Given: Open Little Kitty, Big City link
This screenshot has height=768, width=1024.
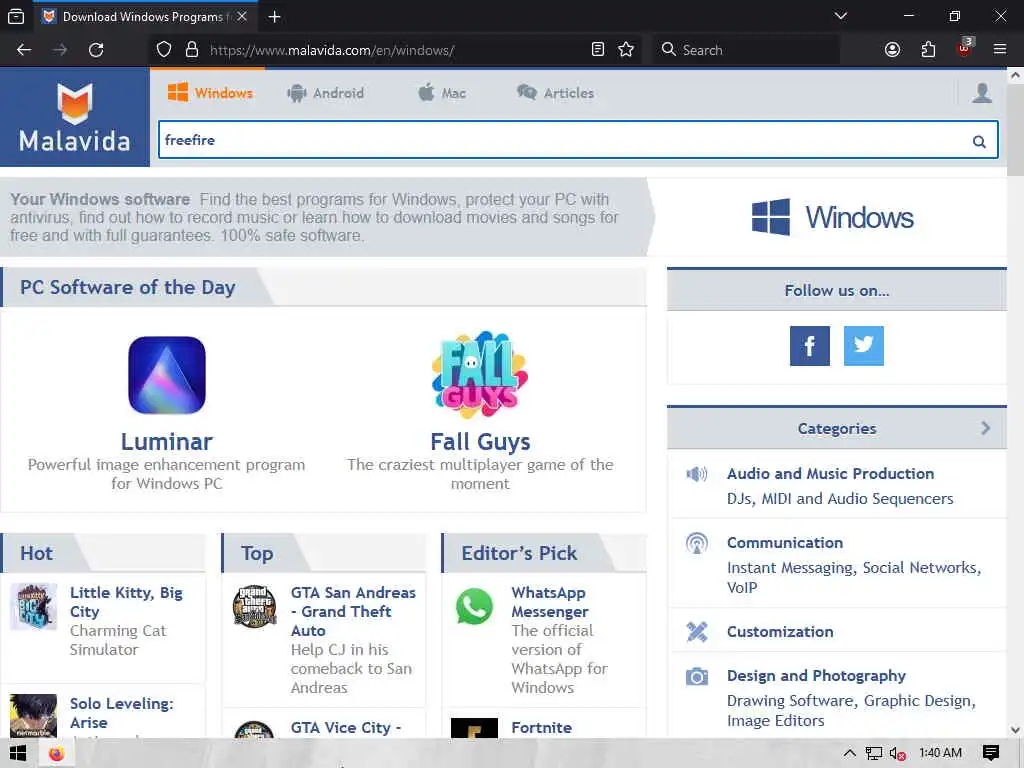Looking at the screenshot, I should [126, 601].
